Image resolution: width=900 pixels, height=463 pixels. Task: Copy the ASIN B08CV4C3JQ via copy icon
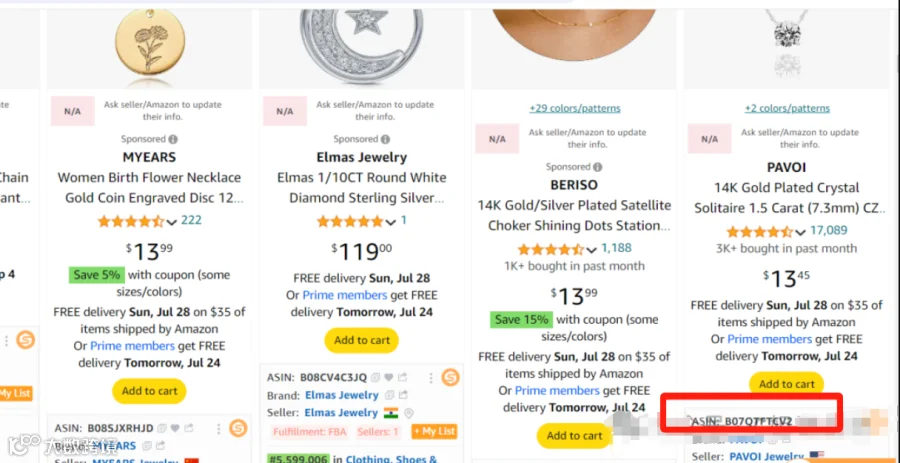pyautogui.click(x=375, y=378)
